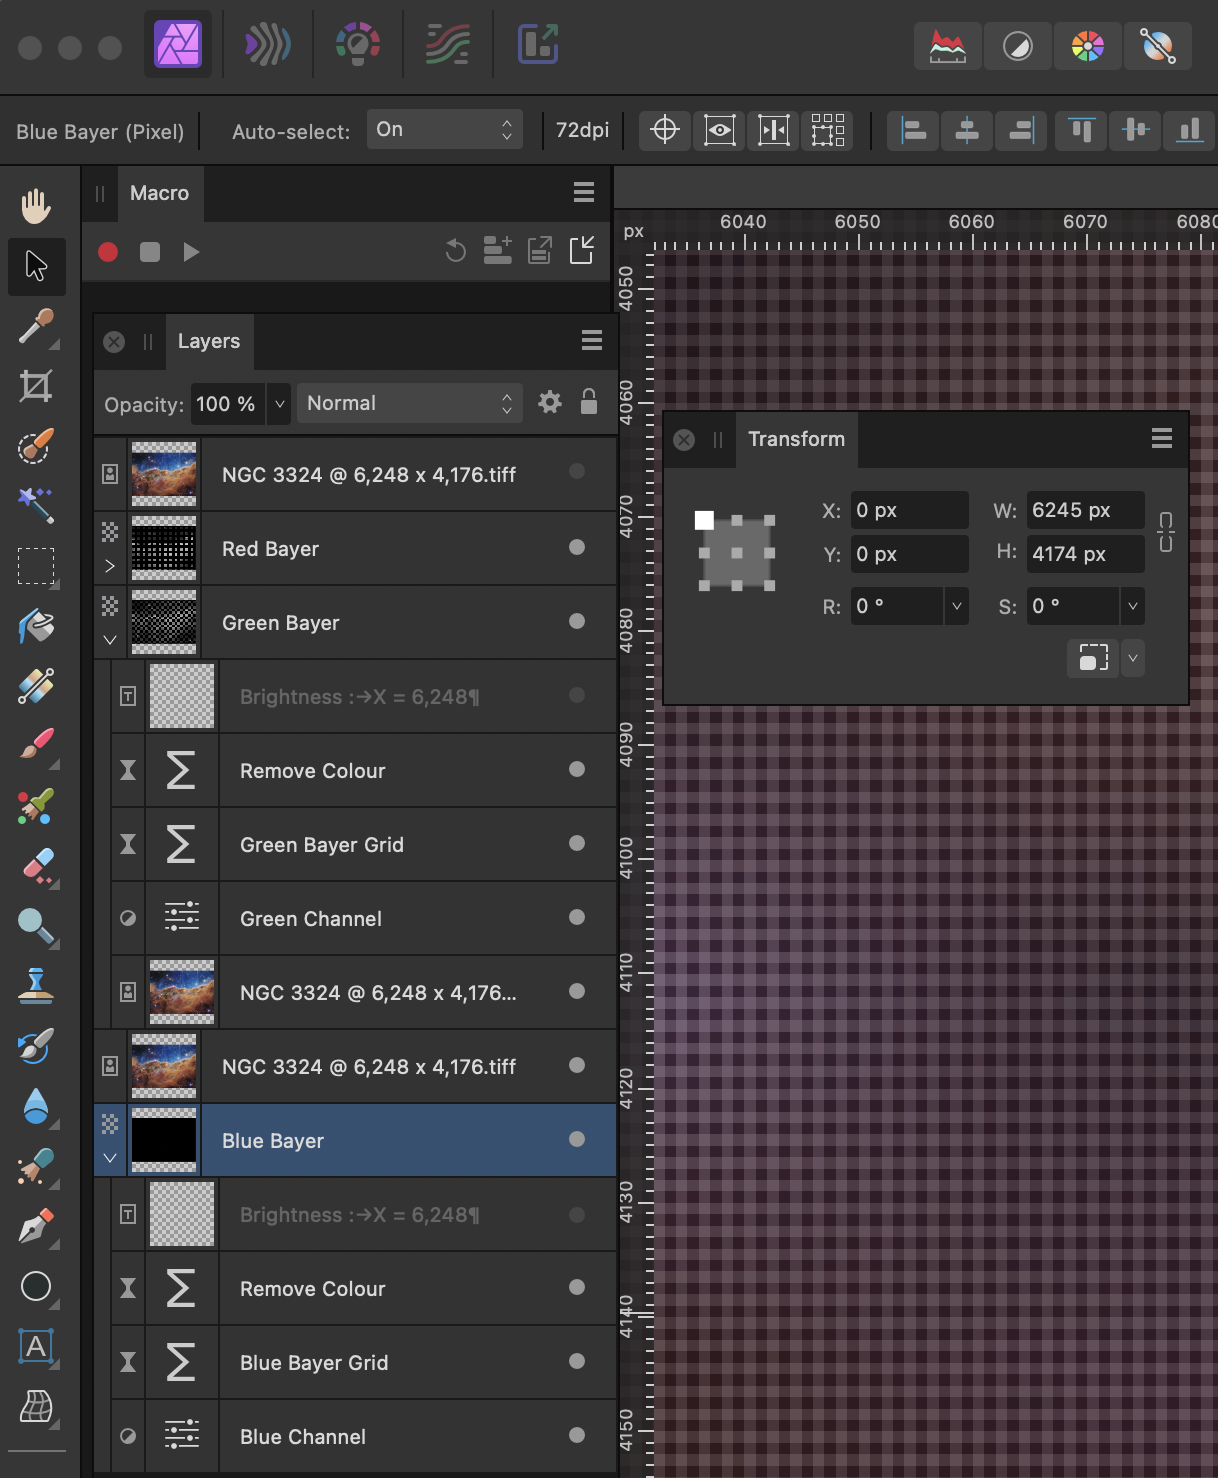Screen dimensions: 1218x1478
Task: Click the Width input field
Action: (1084, 510)
